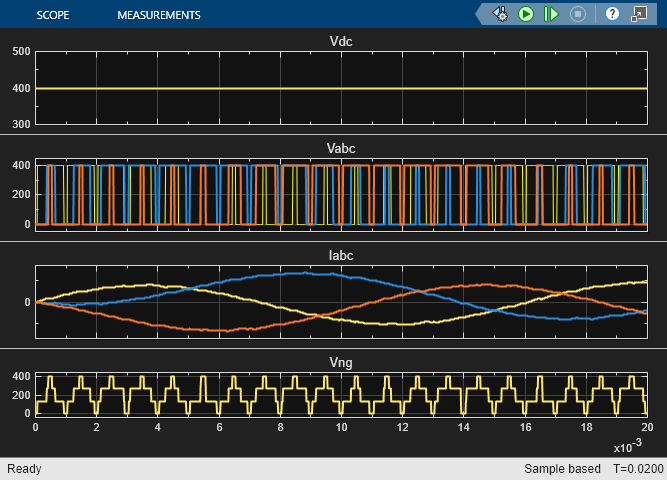Click the configuration settings gear icon

click(x=501, y=14)
